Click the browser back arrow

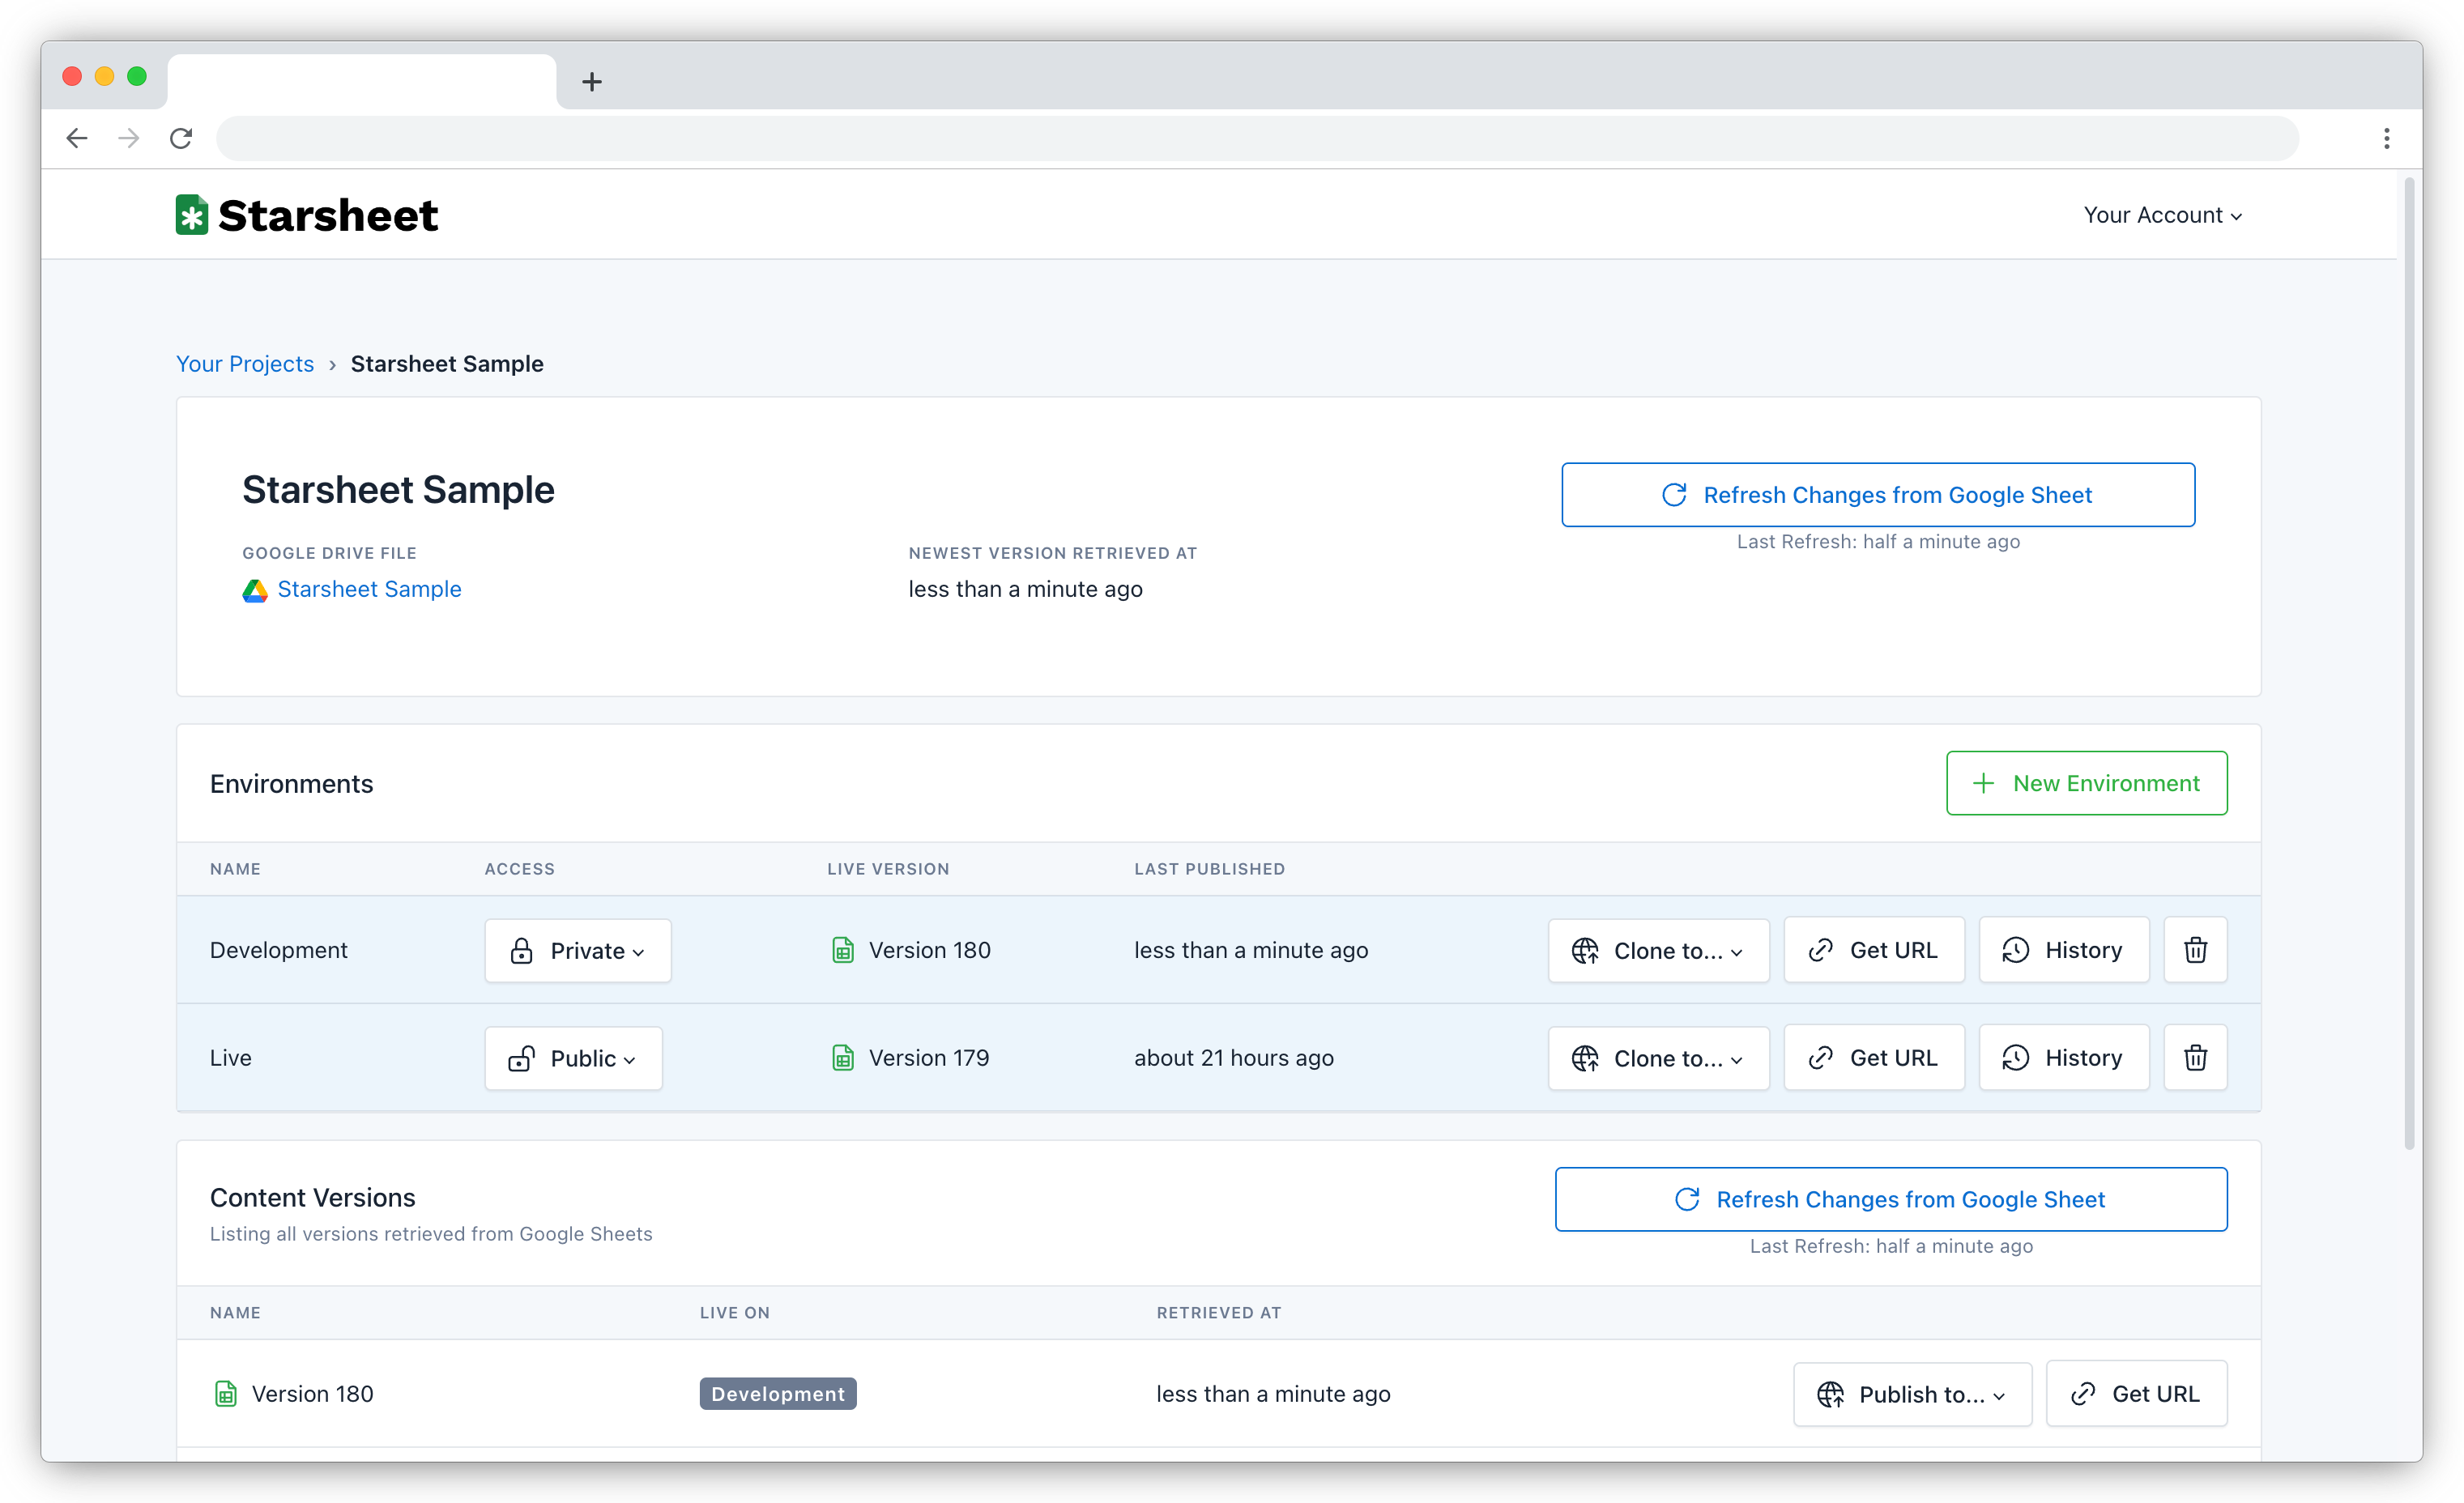point(77,138)
